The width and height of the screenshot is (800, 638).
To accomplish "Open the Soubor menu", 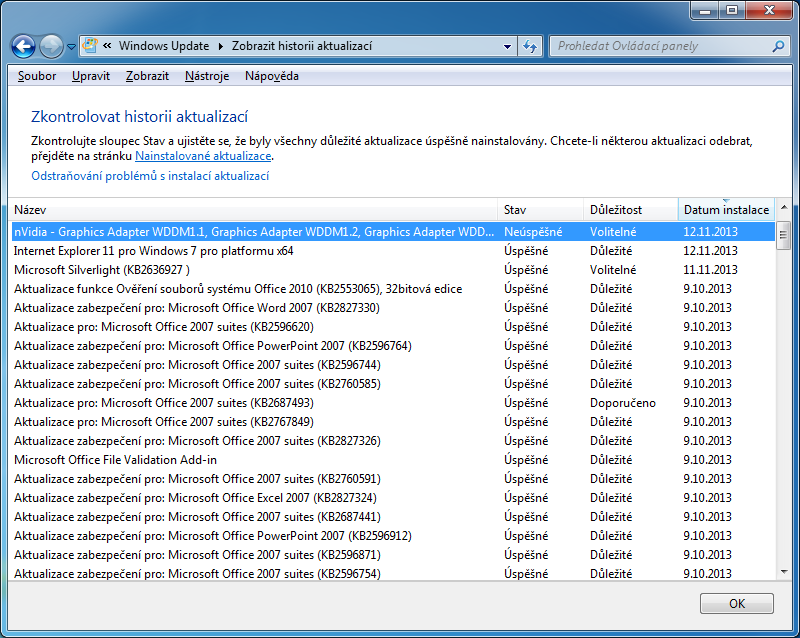I will point(37,76).
